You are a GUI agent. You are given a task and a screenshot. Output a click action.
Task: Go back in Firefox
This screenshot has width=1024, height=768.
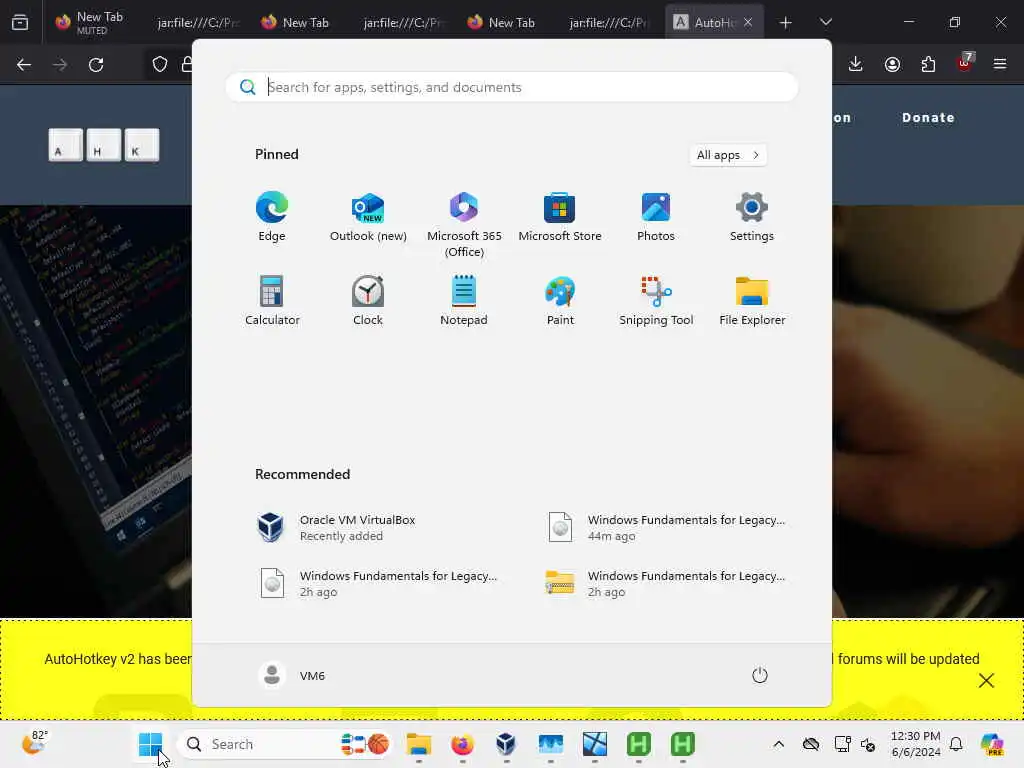(x=24, y=65)
